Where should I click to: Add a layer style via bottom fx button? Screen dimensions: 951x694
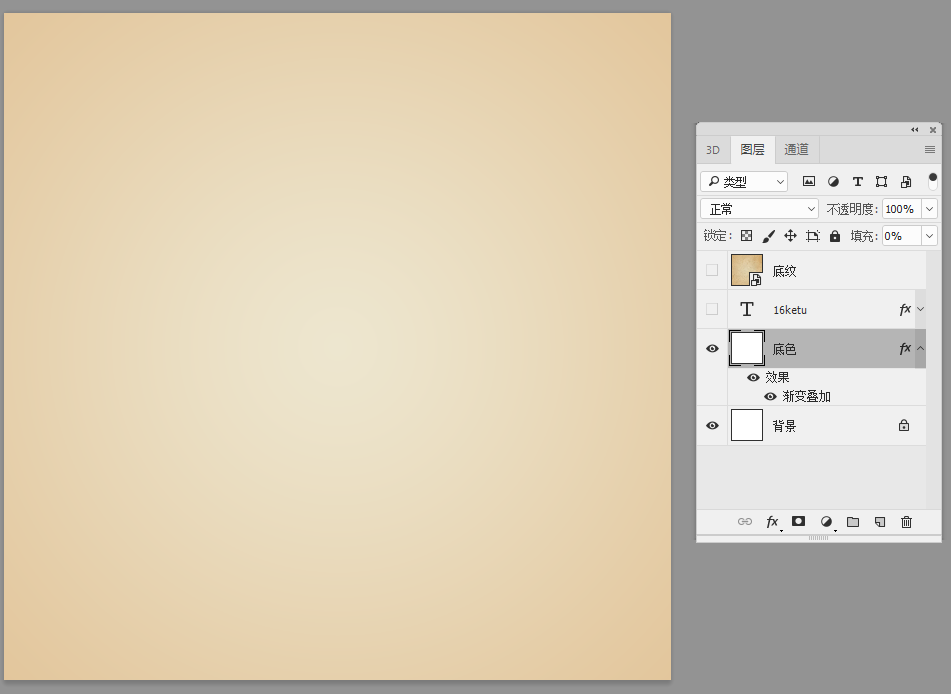tap(772, 522)
